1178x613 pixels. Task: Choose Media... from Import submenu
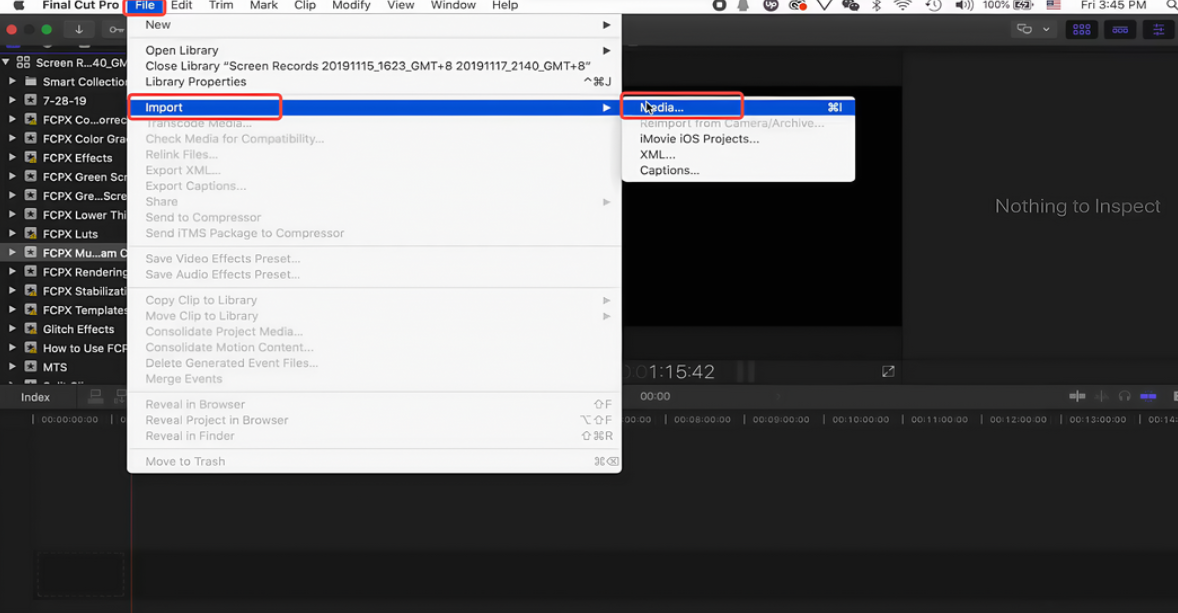coord(738,107)
